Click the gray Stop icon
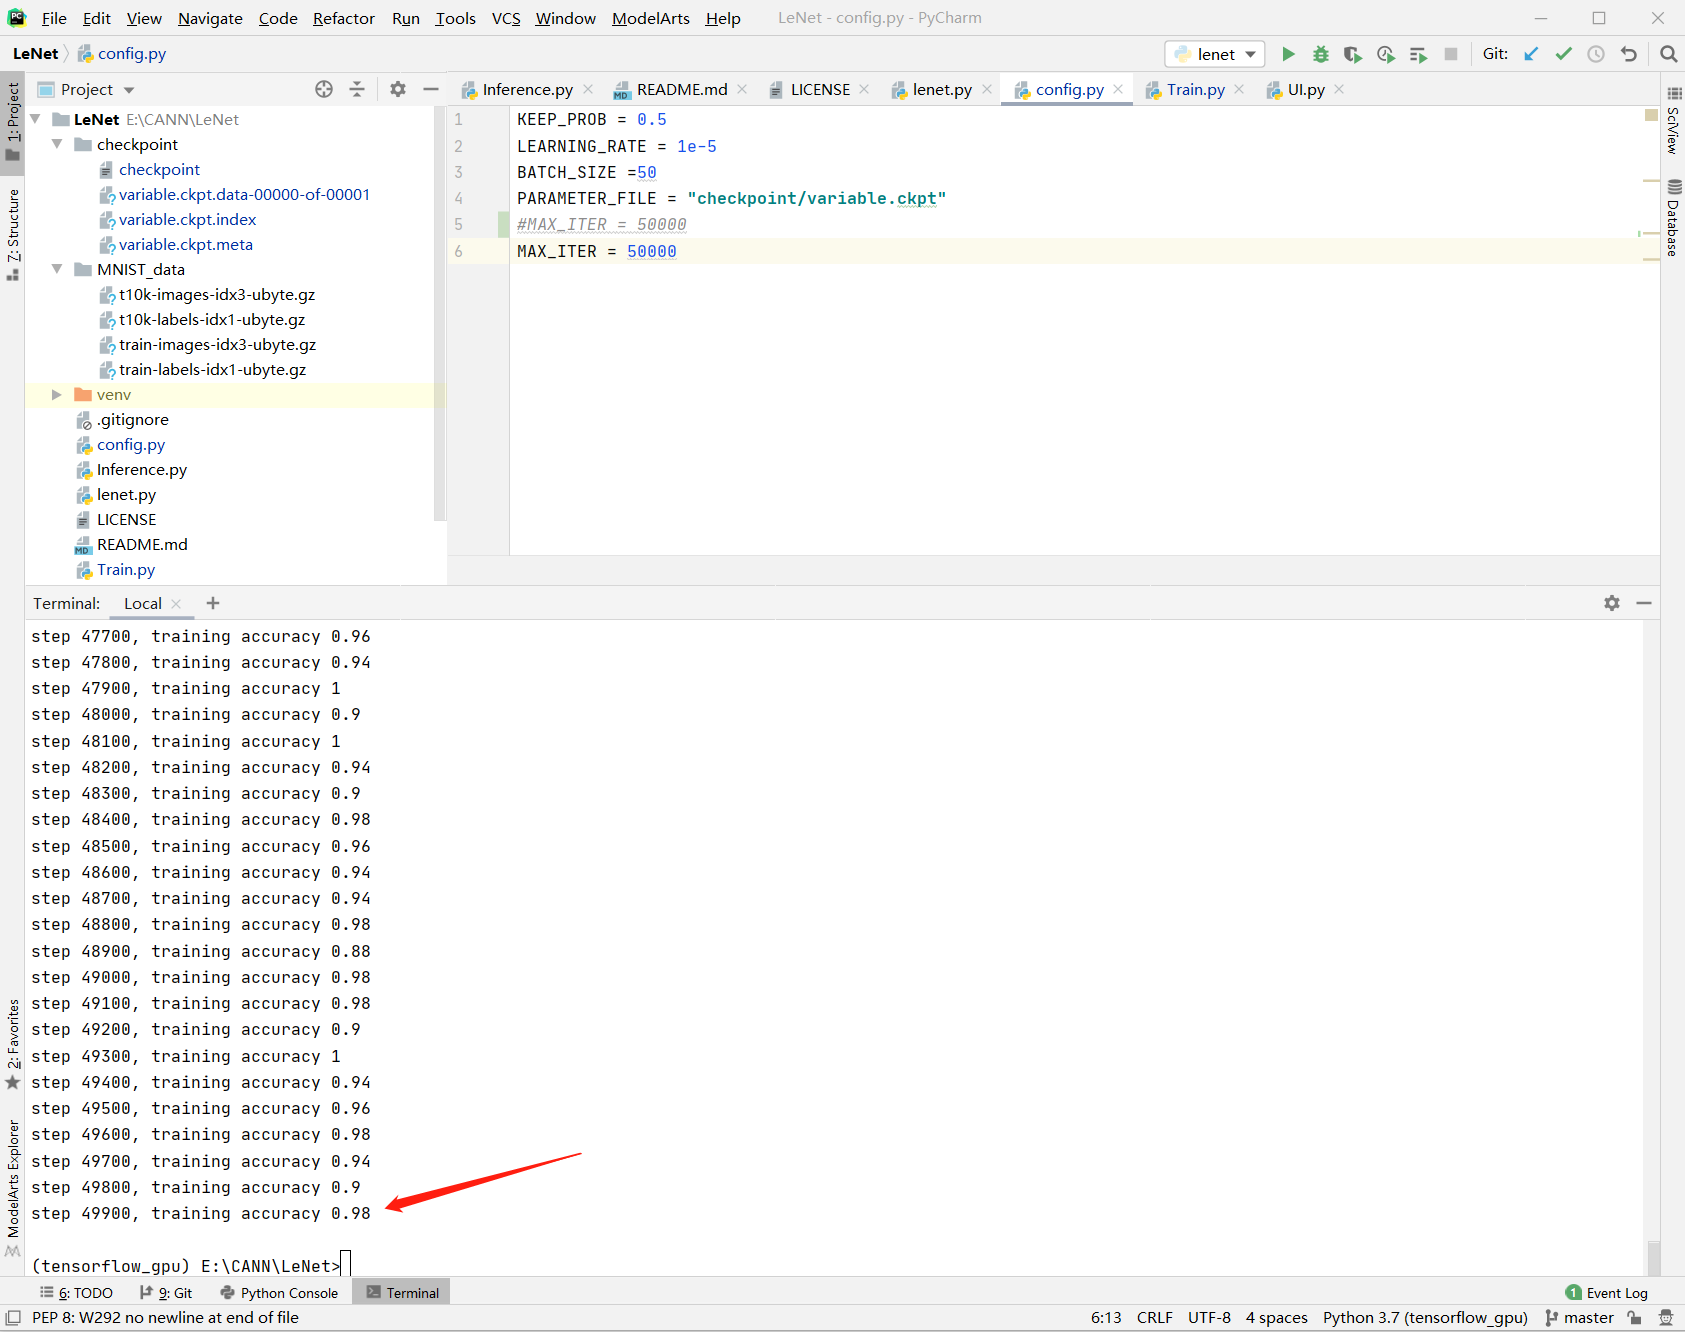The image size is (1685, 1332). point(1451,54)
